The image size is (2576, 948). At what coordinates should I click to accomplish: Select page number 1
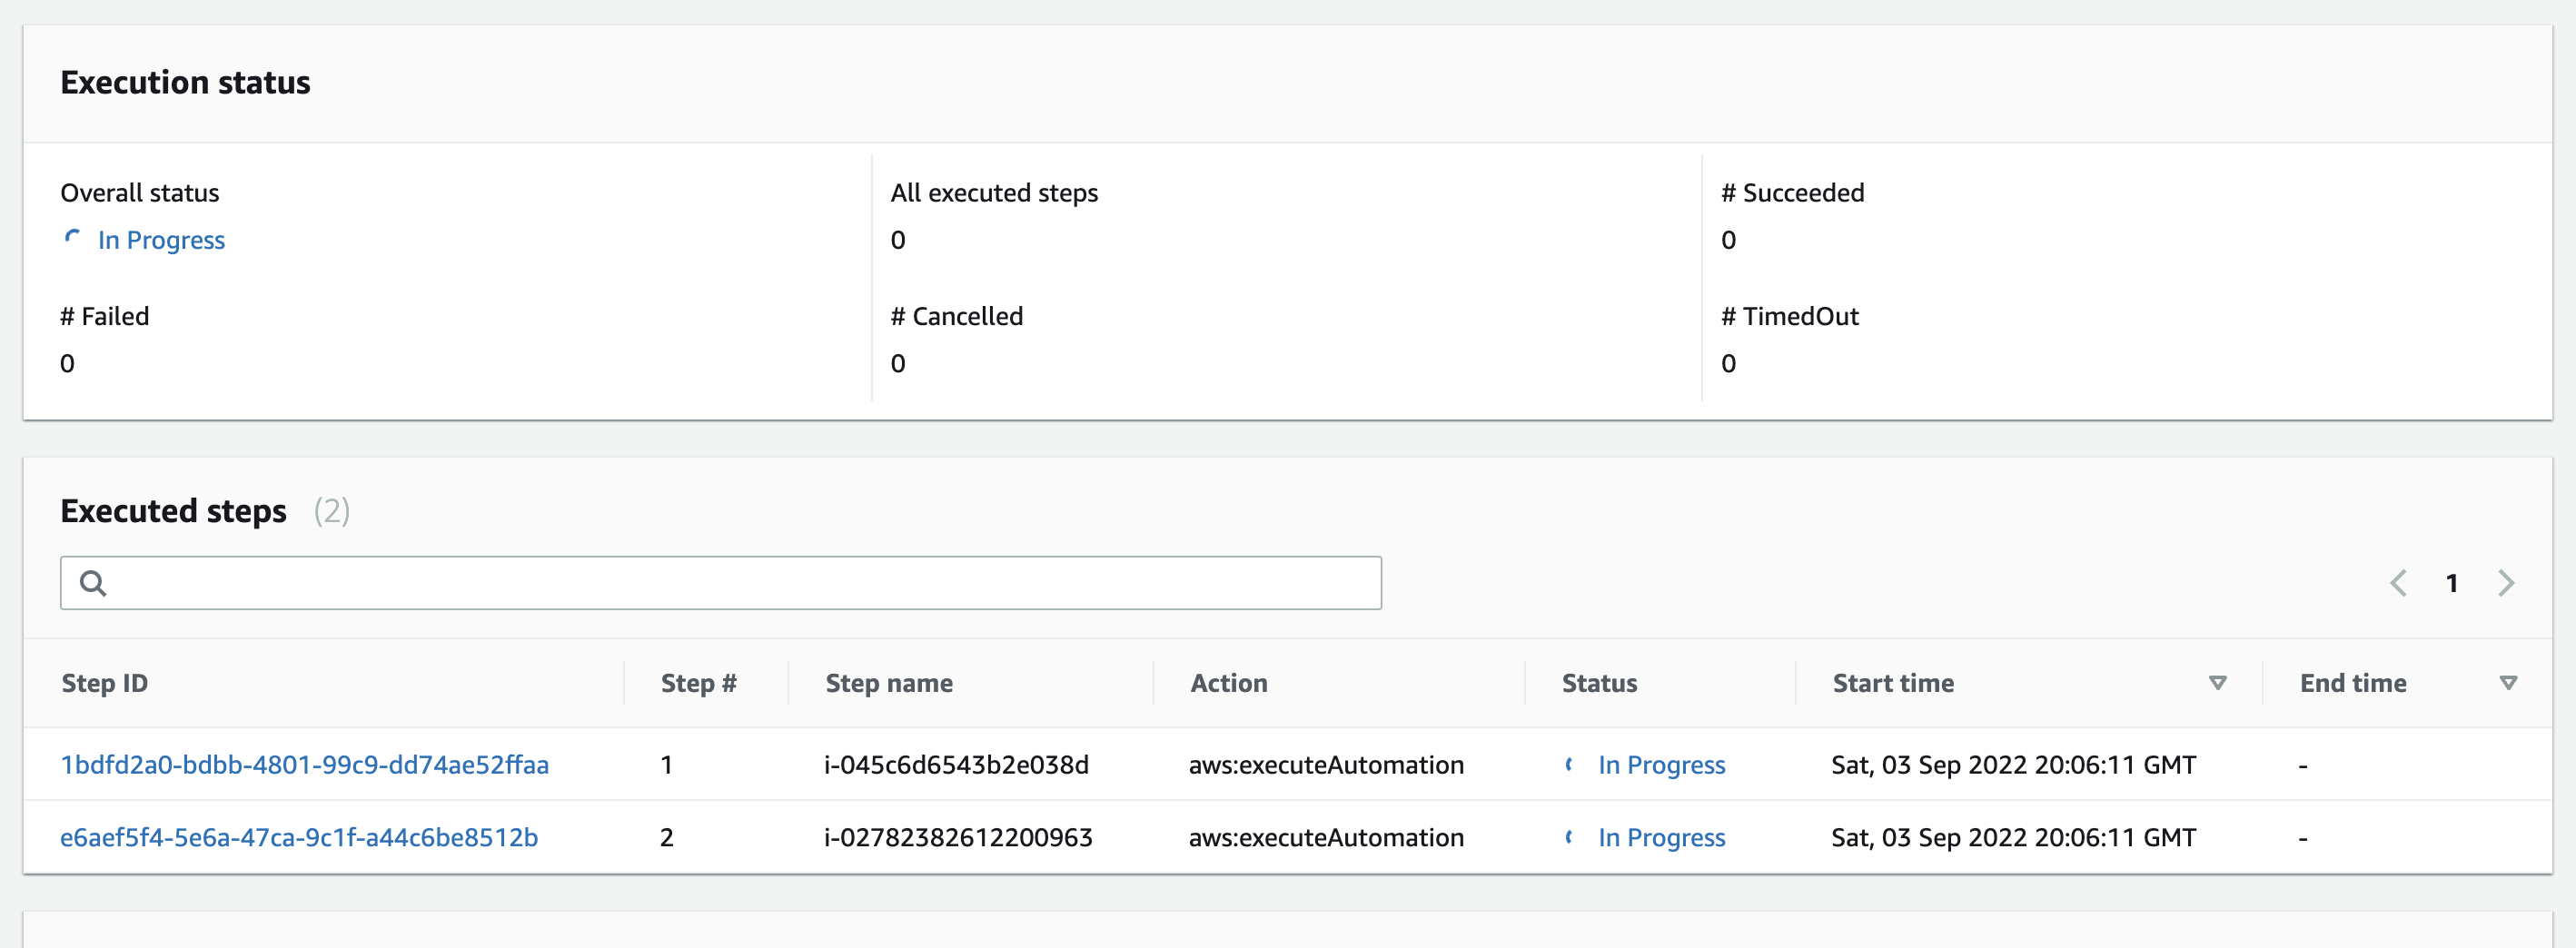click(2451, 583)
